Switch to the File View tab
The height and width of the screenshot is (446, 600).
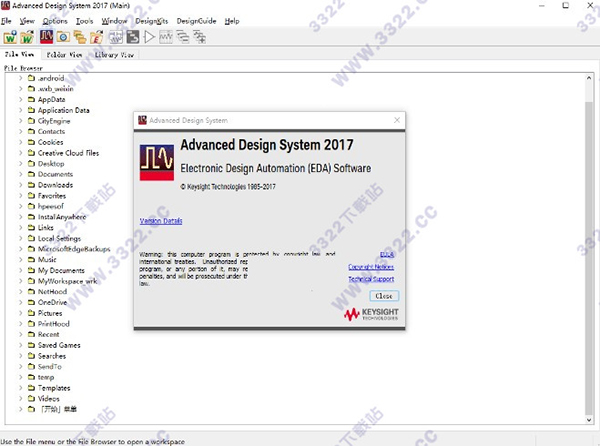click(x=19, y=54)
